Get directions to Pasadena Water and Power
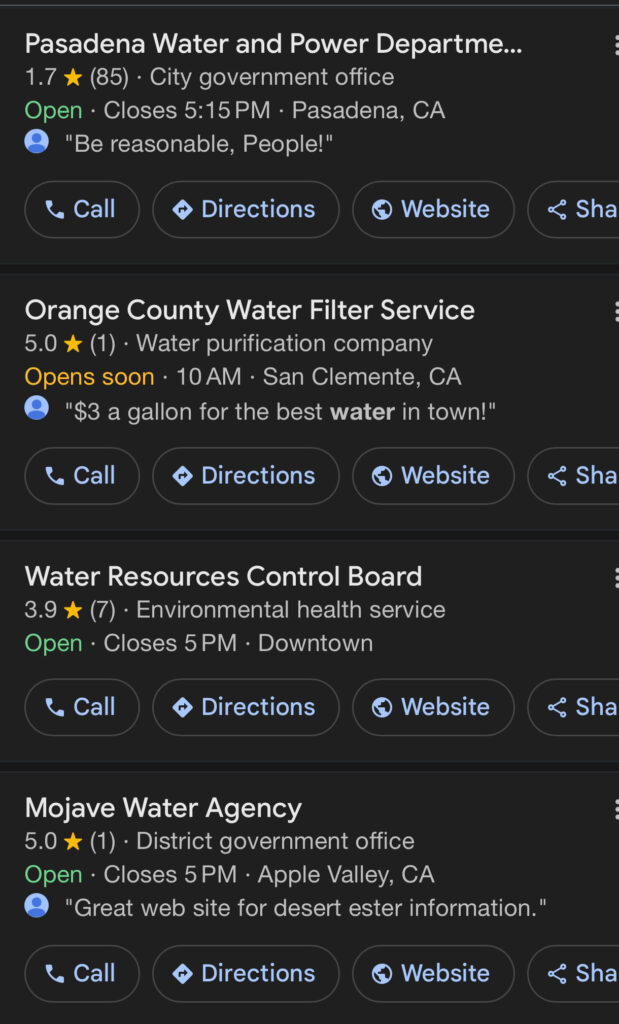Screen dimensions: 619x1024 coord(245,209)
